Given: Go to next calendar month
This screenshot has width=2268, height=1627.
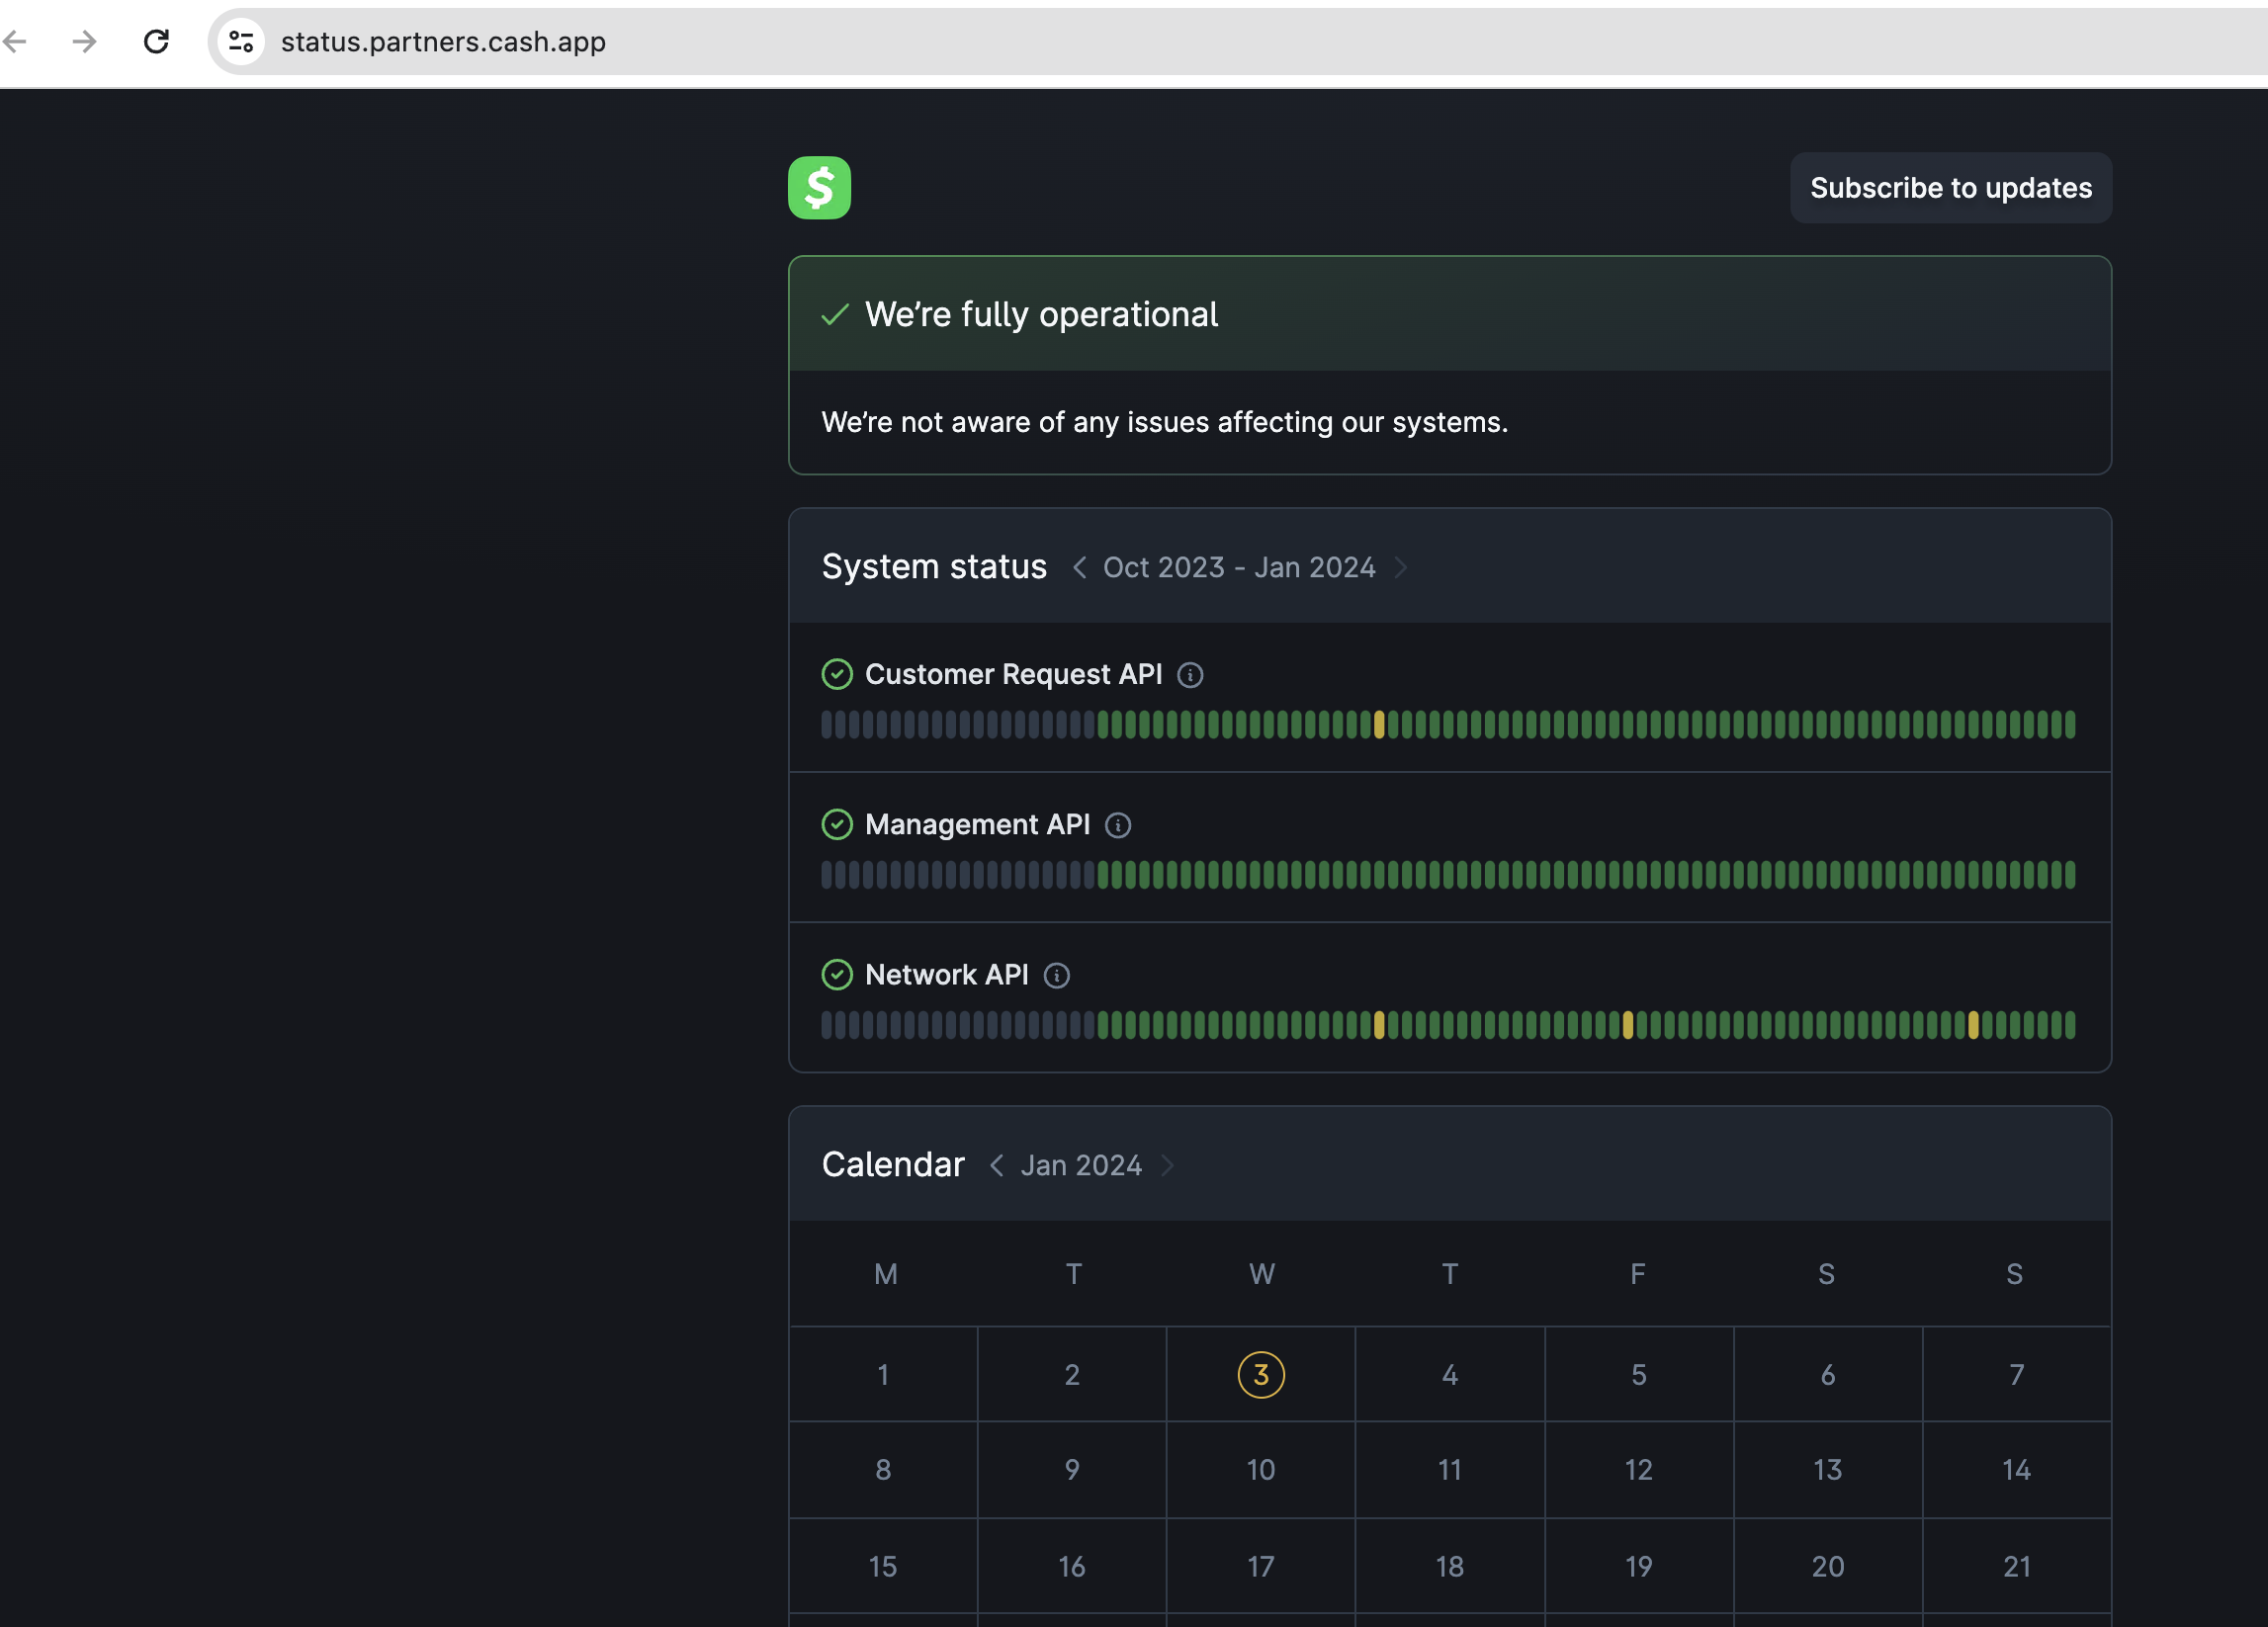Looking at the screenshot, I should click(1167, 1165).
